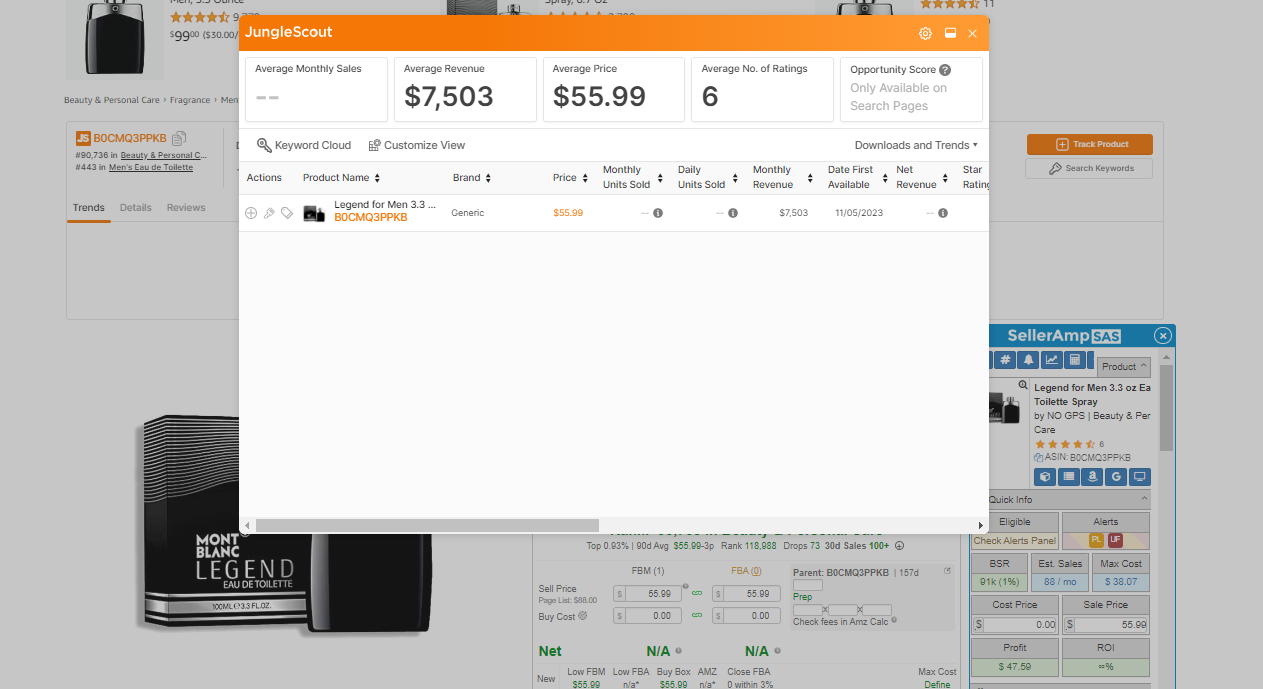Image resolution: width=1263 pixels, height=689 pixels.
Task: Click plus icon beside 30d Sales 100+
Action: tap(899, 546)
